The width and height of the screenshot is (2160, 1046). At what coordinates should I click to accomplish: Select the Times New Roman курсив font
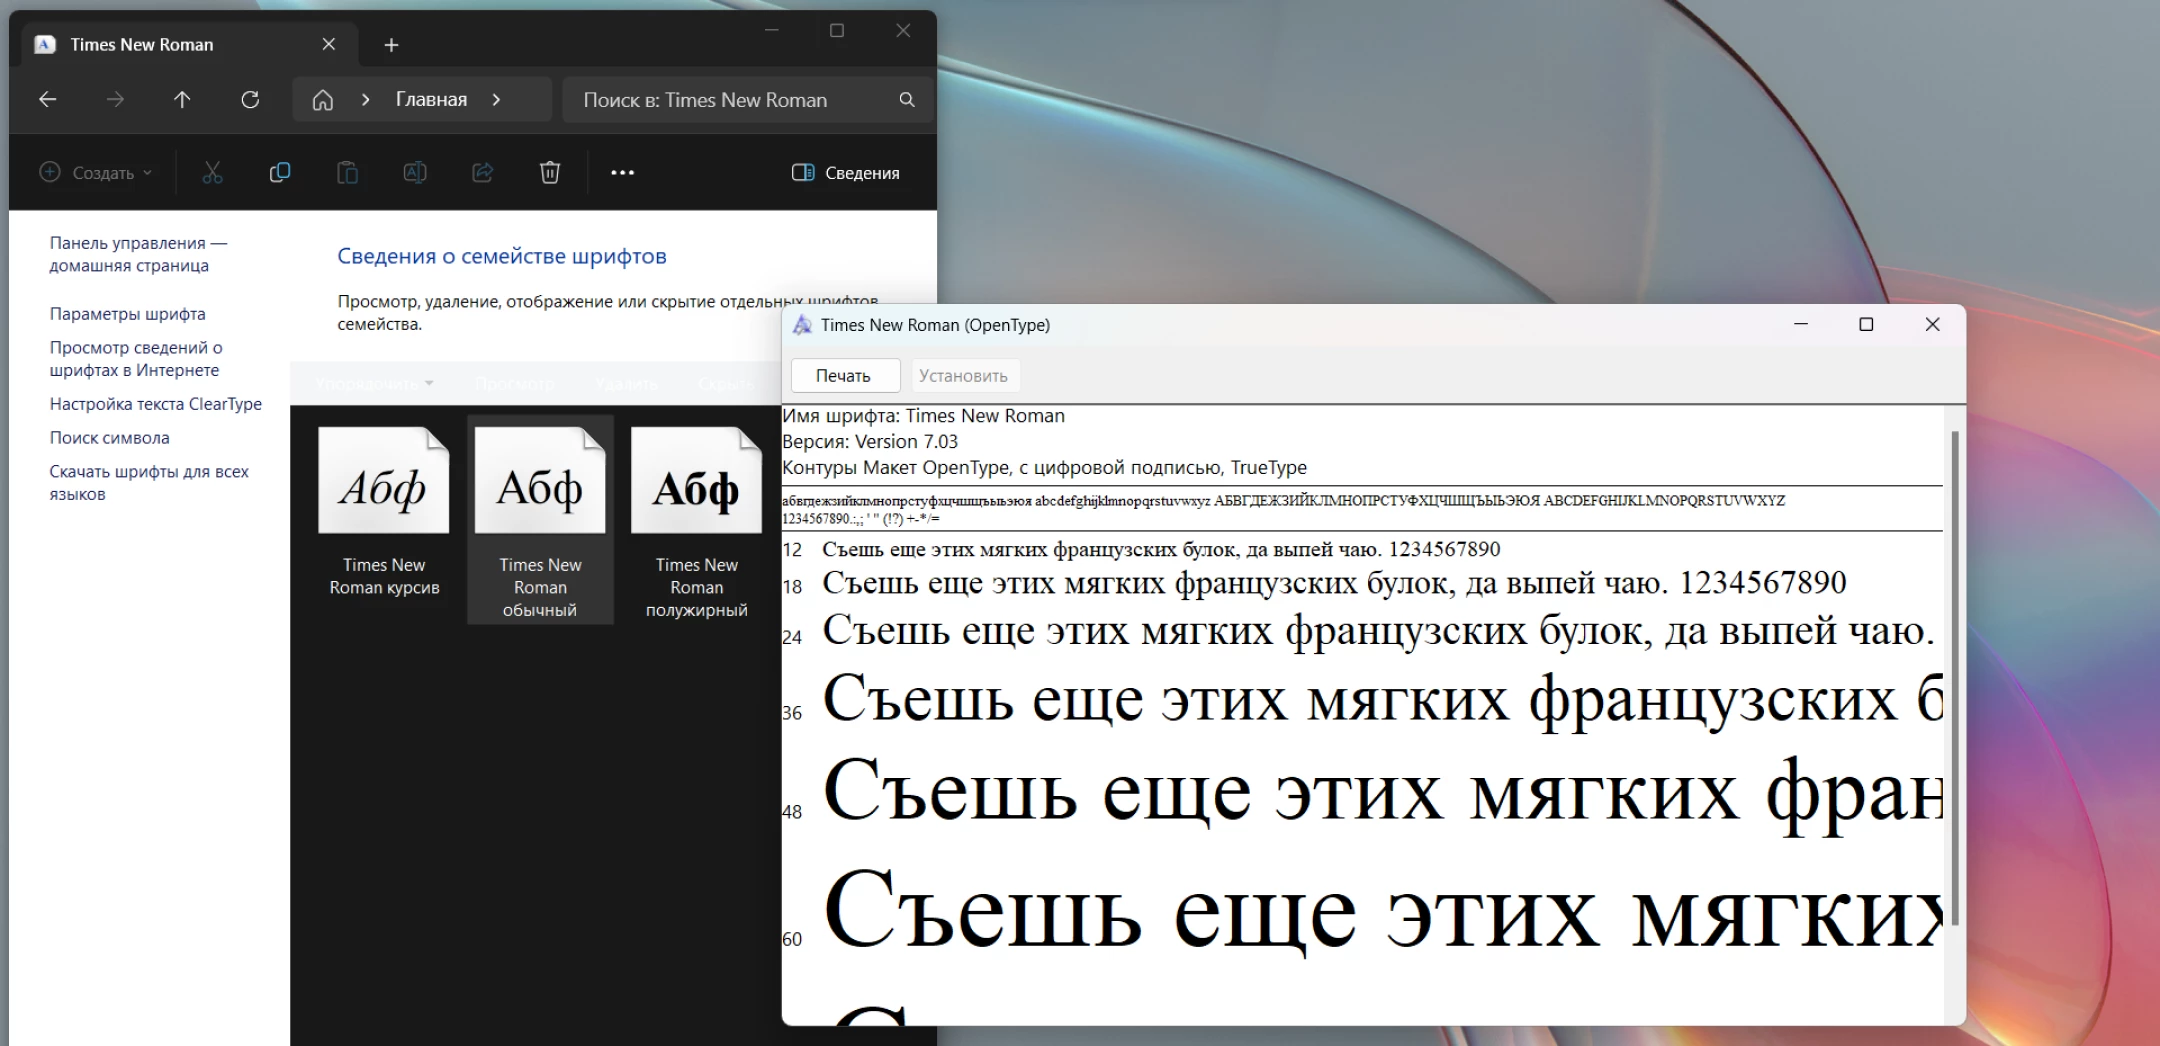click(x=384, y=512)
